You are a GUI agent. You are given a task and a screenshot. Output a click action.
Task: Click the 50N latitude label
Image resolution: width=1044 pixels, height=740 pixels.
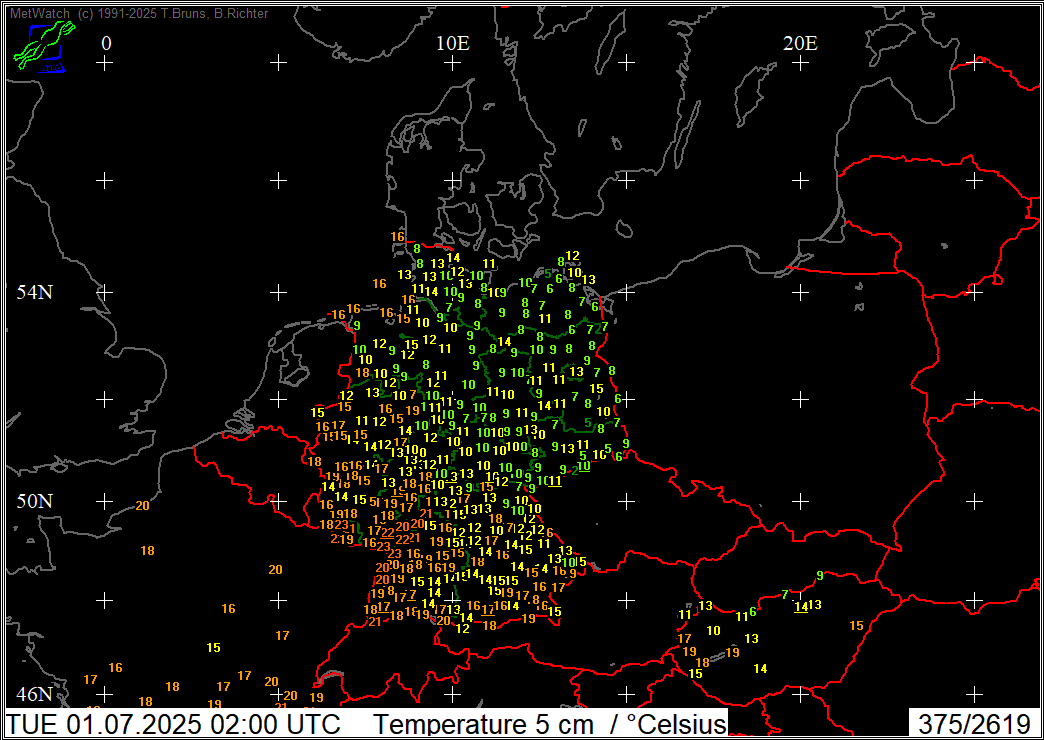tap(34, 501)
